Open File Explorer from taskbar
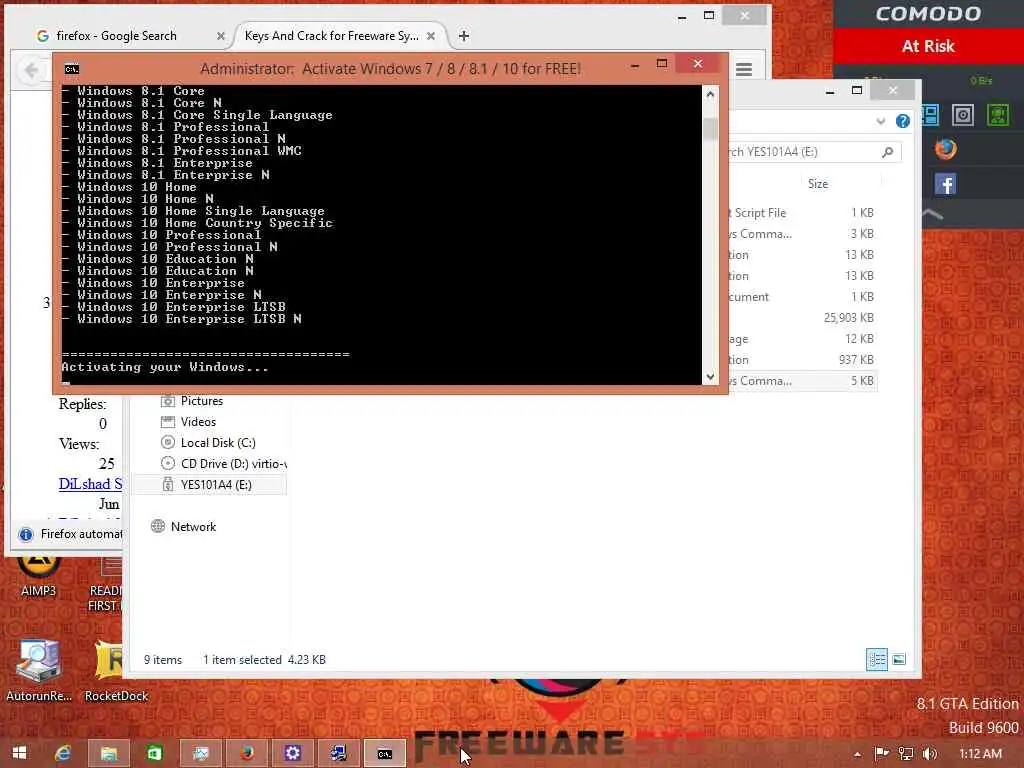1024x768 pixels. [x=108, y=753]
